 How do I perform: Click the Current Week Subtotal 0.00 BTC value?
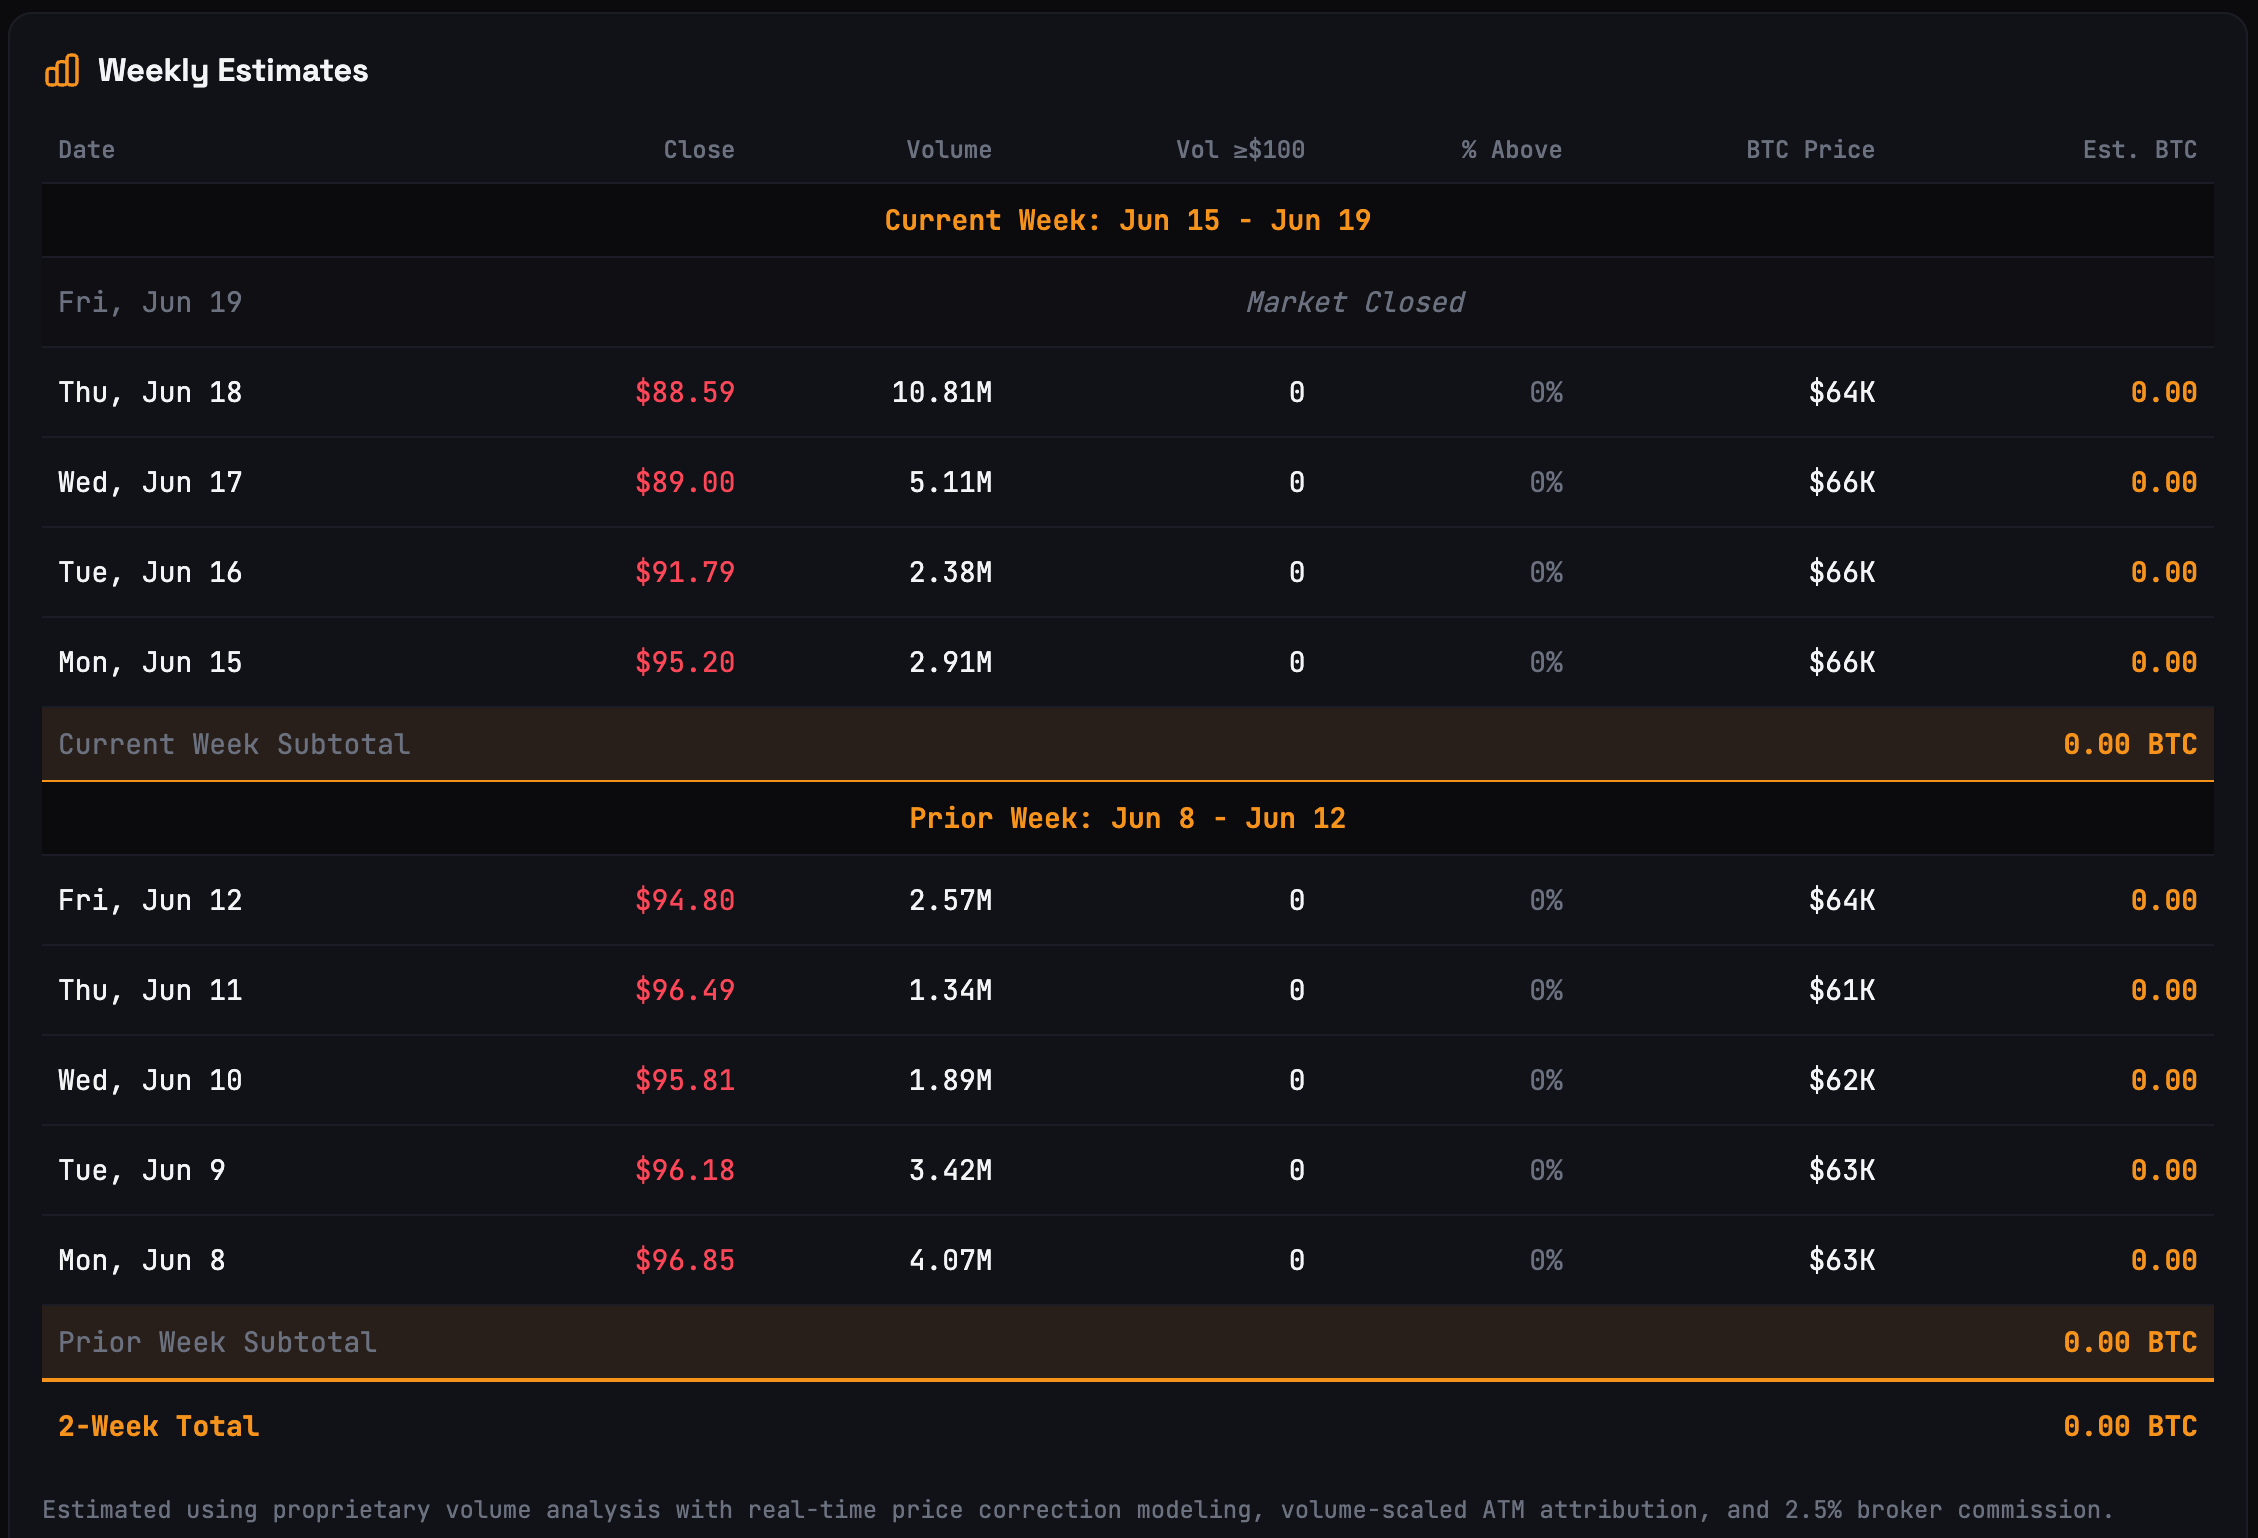[x=2130, y=744]
